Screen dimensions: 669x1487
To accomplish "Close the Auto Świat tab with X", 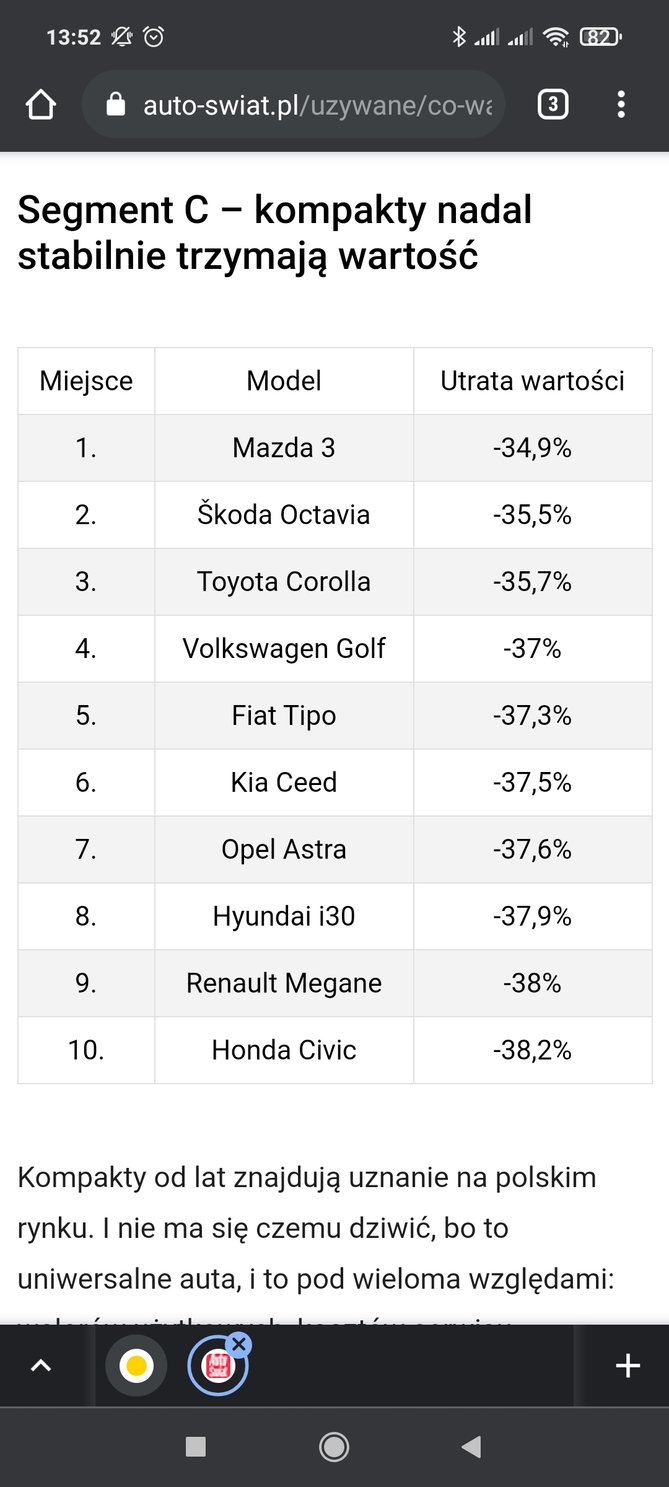I will tap(238, 1345).
